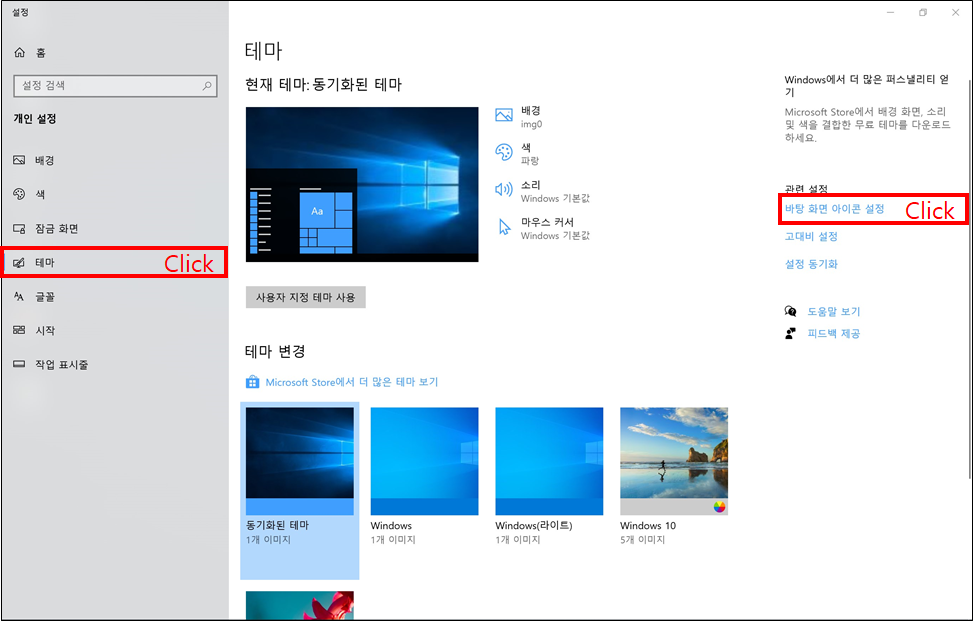Select the Windows 10 beach theme thumbnail

pyautogui.click(x=674, y=461)
